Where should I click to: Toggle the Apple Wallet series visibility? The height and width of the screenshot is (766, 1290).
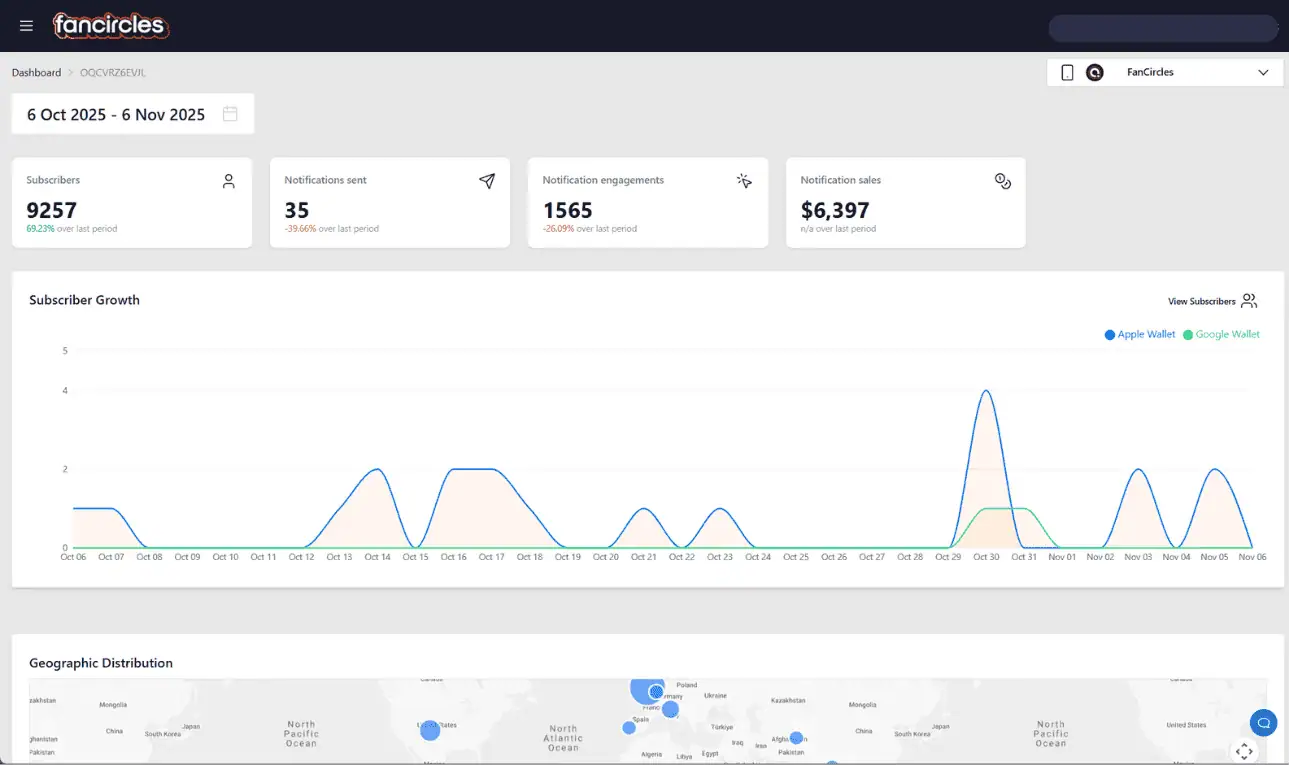coord(1139,334)
